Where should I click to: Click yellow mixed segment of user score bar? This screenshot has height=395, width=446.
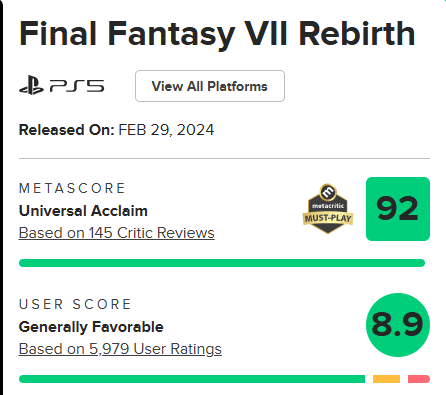tap(386, 379)
